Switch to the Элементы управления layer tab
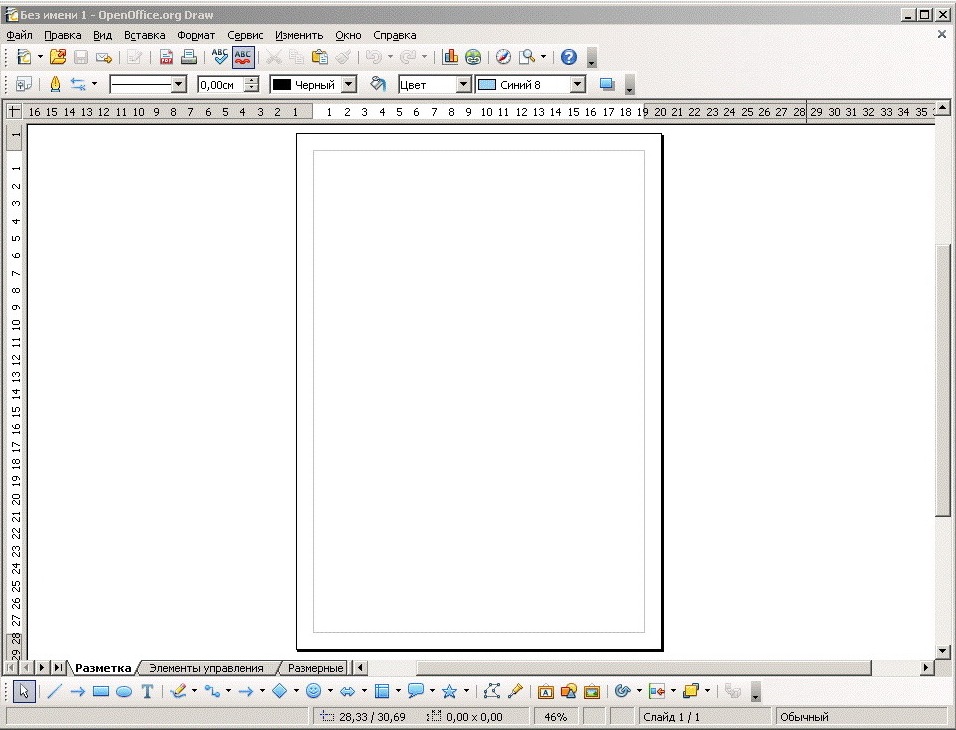This screenshot has height=730, width=956. 206,668
